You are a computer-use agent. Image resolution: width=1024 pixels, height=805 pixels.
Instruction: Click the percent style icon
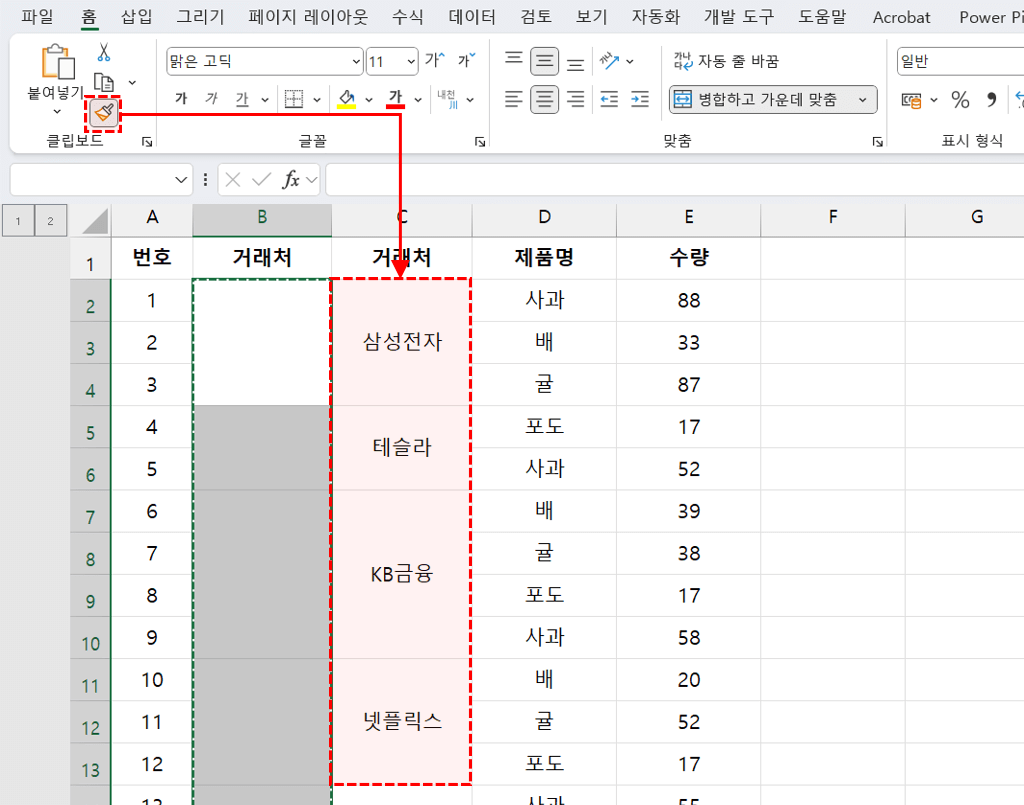coord(960,100)
